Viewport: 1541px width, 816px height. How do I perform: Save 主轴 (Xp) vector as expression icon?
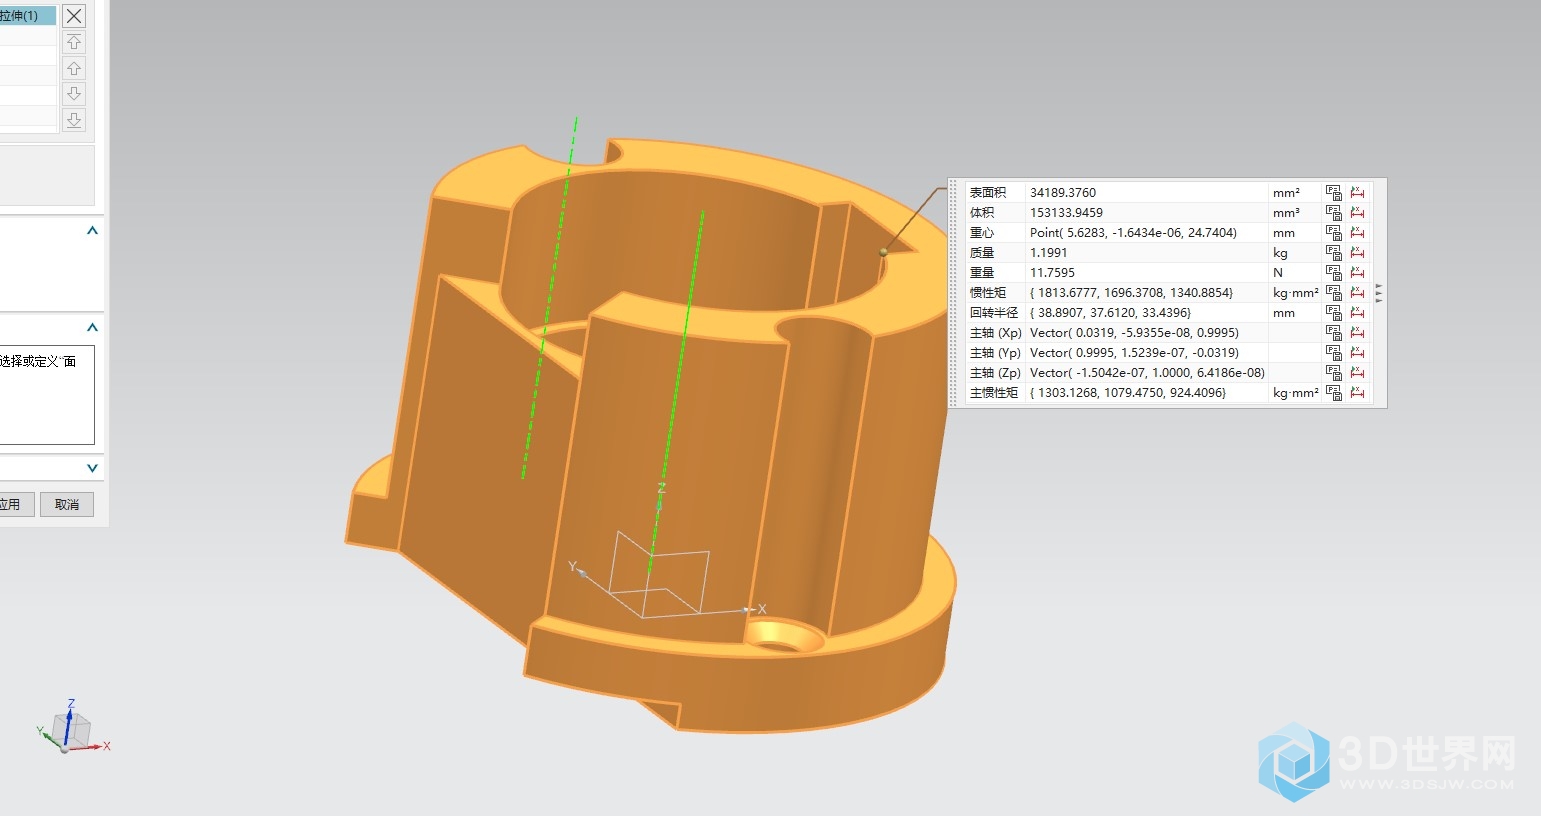click(1334, 332)
